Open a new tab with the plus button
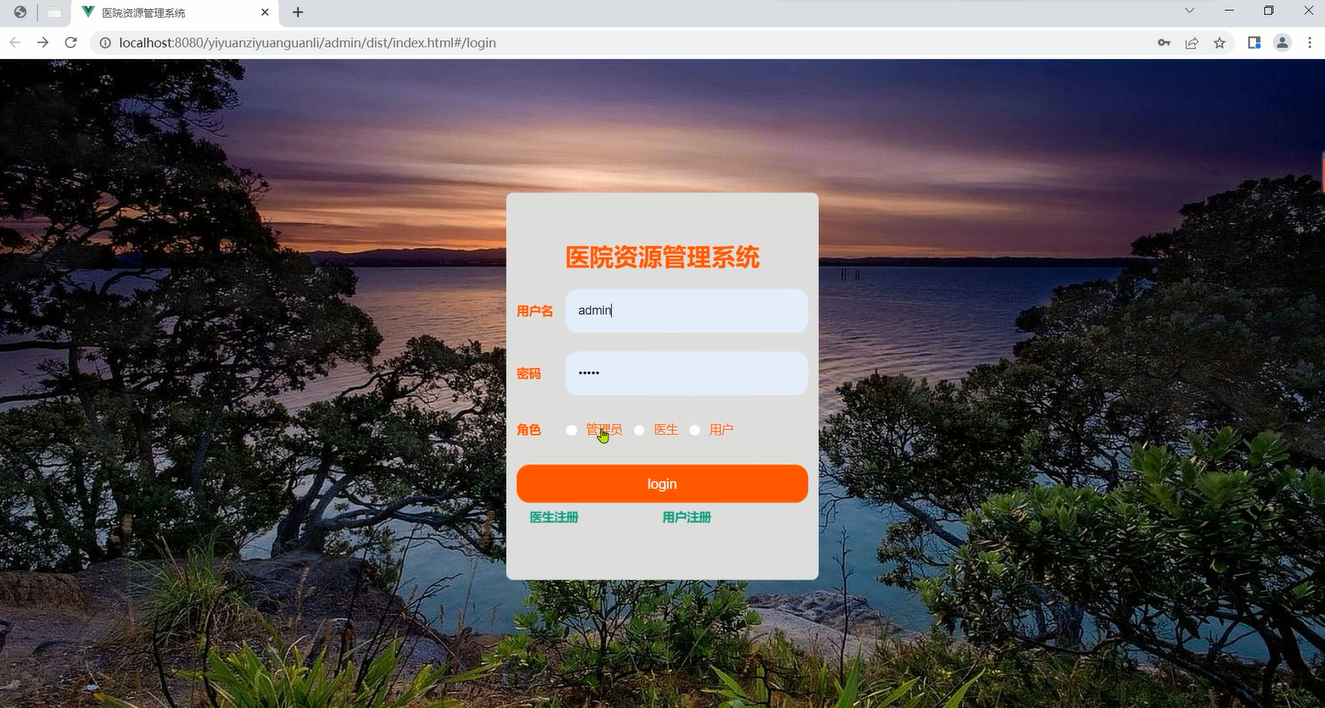 pyautogui.click(x=298, y=13)
